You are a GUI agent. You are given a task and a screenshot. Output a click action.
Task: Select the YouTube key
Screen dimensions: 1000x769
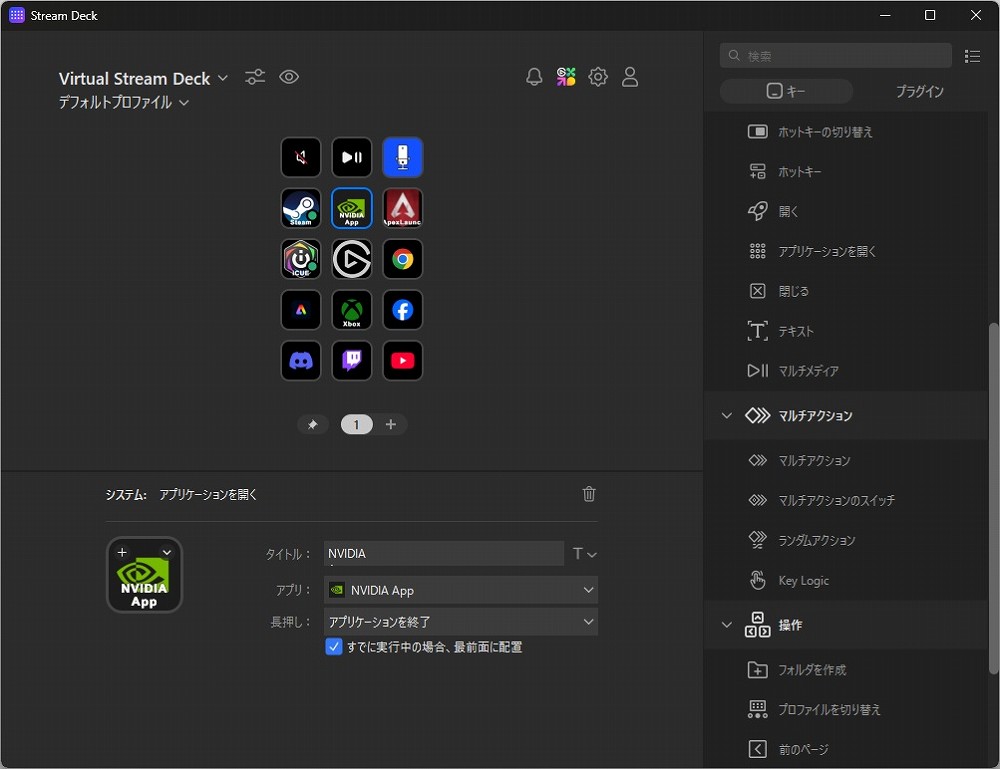pyautogui.click(x=402, y=361)
